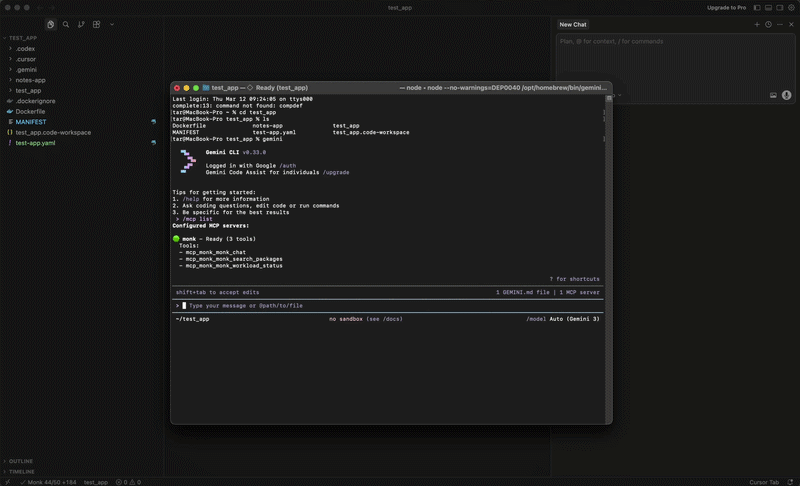Click the '/upgrade' text in terminal
800x486 pixels.
tap(336, 172)
